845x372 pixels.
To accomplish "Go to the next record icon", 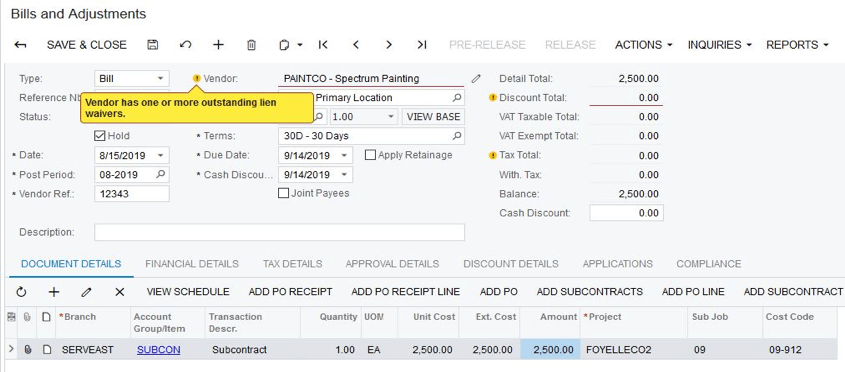I will [x=389, y=45].
